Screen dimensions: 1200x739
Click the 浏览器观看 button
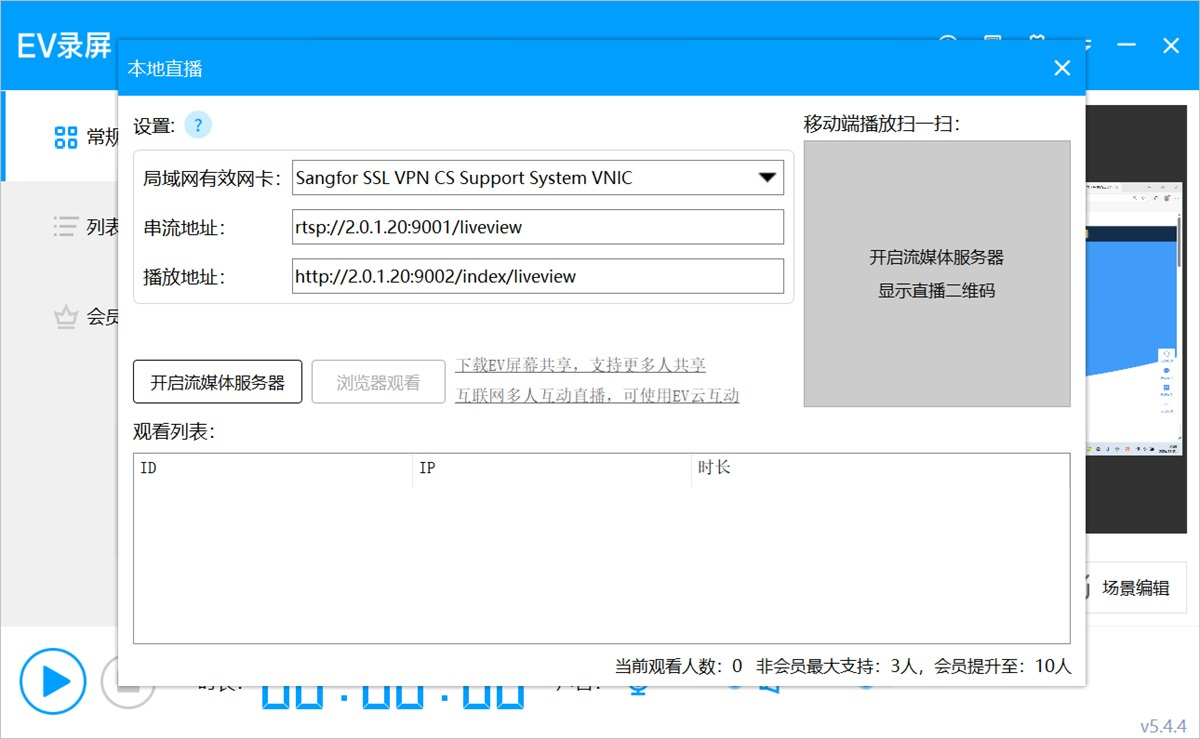click(378, 382)
